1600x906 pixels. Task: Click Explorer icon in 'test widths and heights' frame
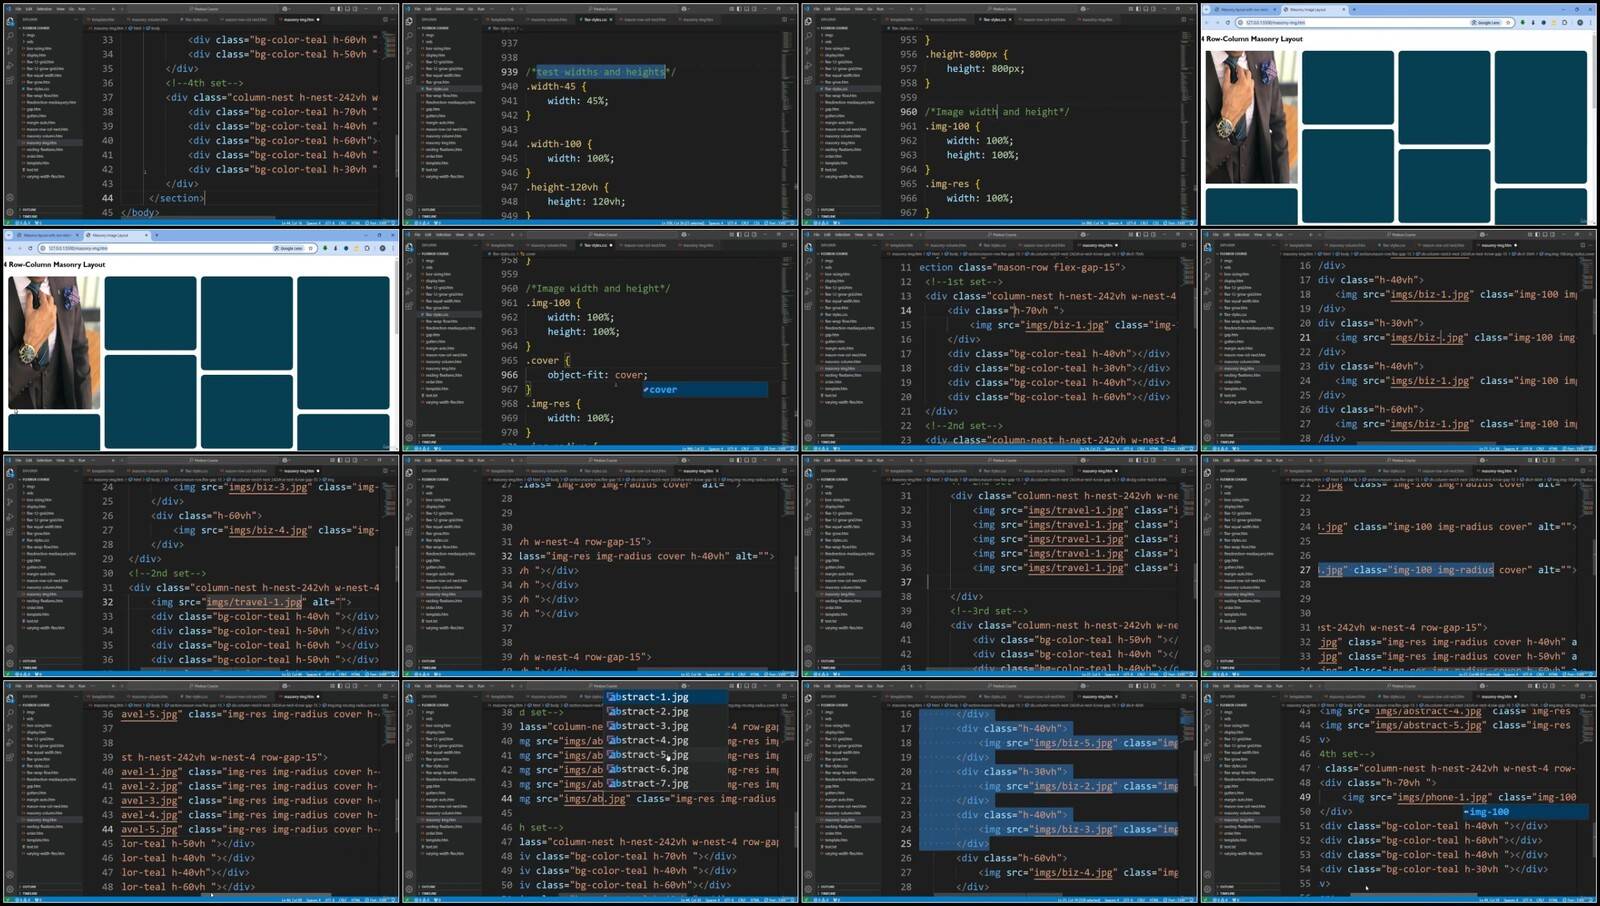[409, 21]
